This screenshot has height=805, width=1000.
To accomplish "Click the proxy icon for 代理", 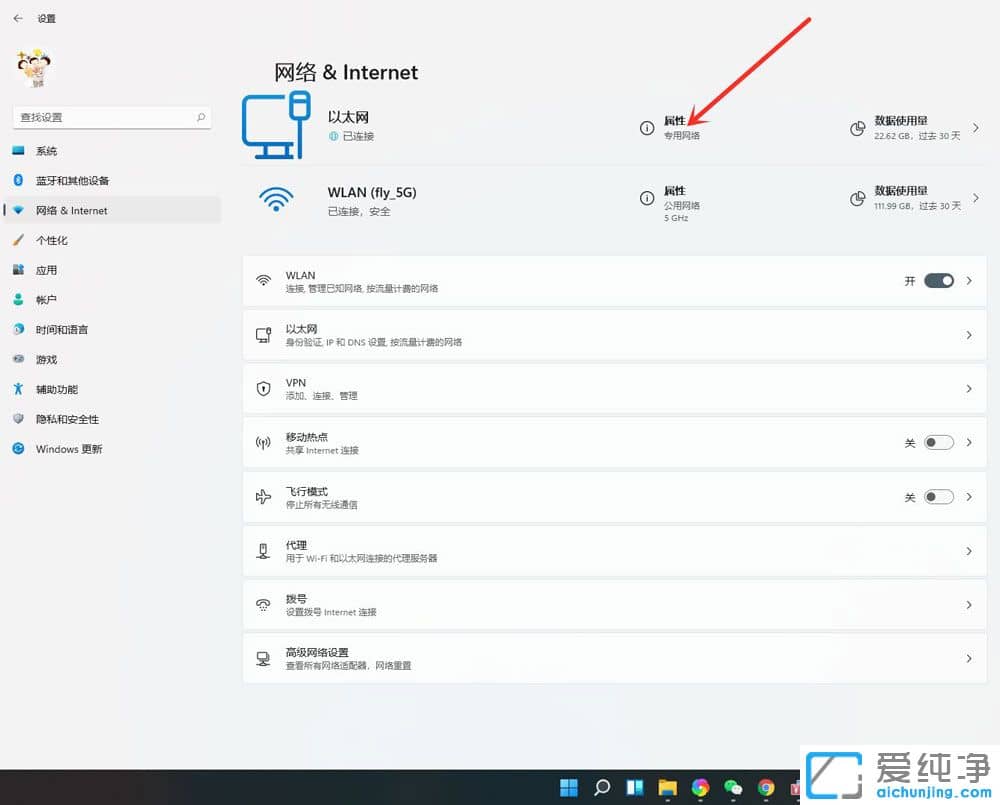I will [x=263, y=551].
